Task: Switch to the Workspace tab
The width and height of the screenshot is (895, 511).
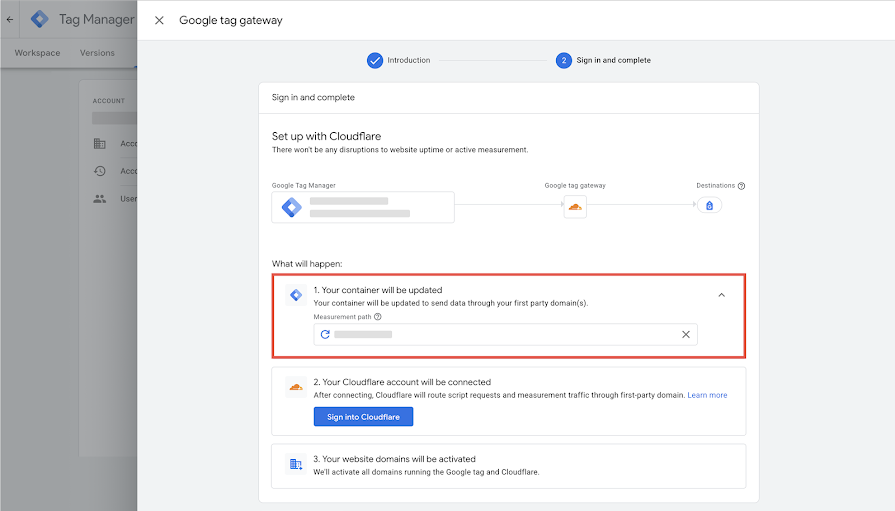Action: (x=37, y=53)
